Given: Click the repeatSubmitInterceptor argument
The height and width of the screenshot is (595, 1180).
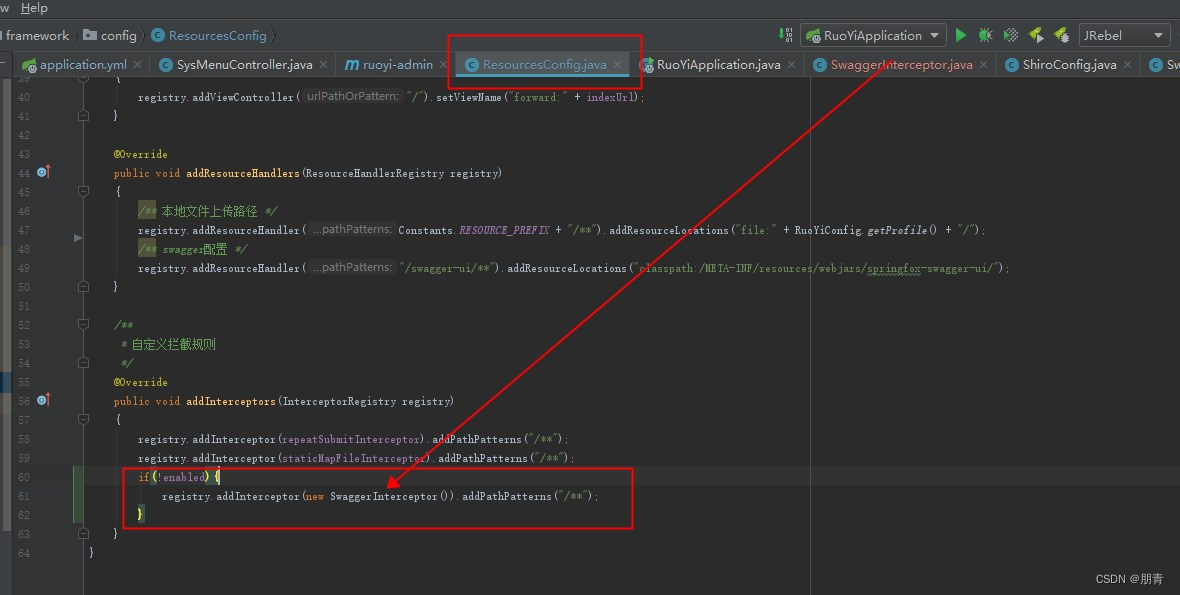Looking at the screenshot, I should 351,439.
